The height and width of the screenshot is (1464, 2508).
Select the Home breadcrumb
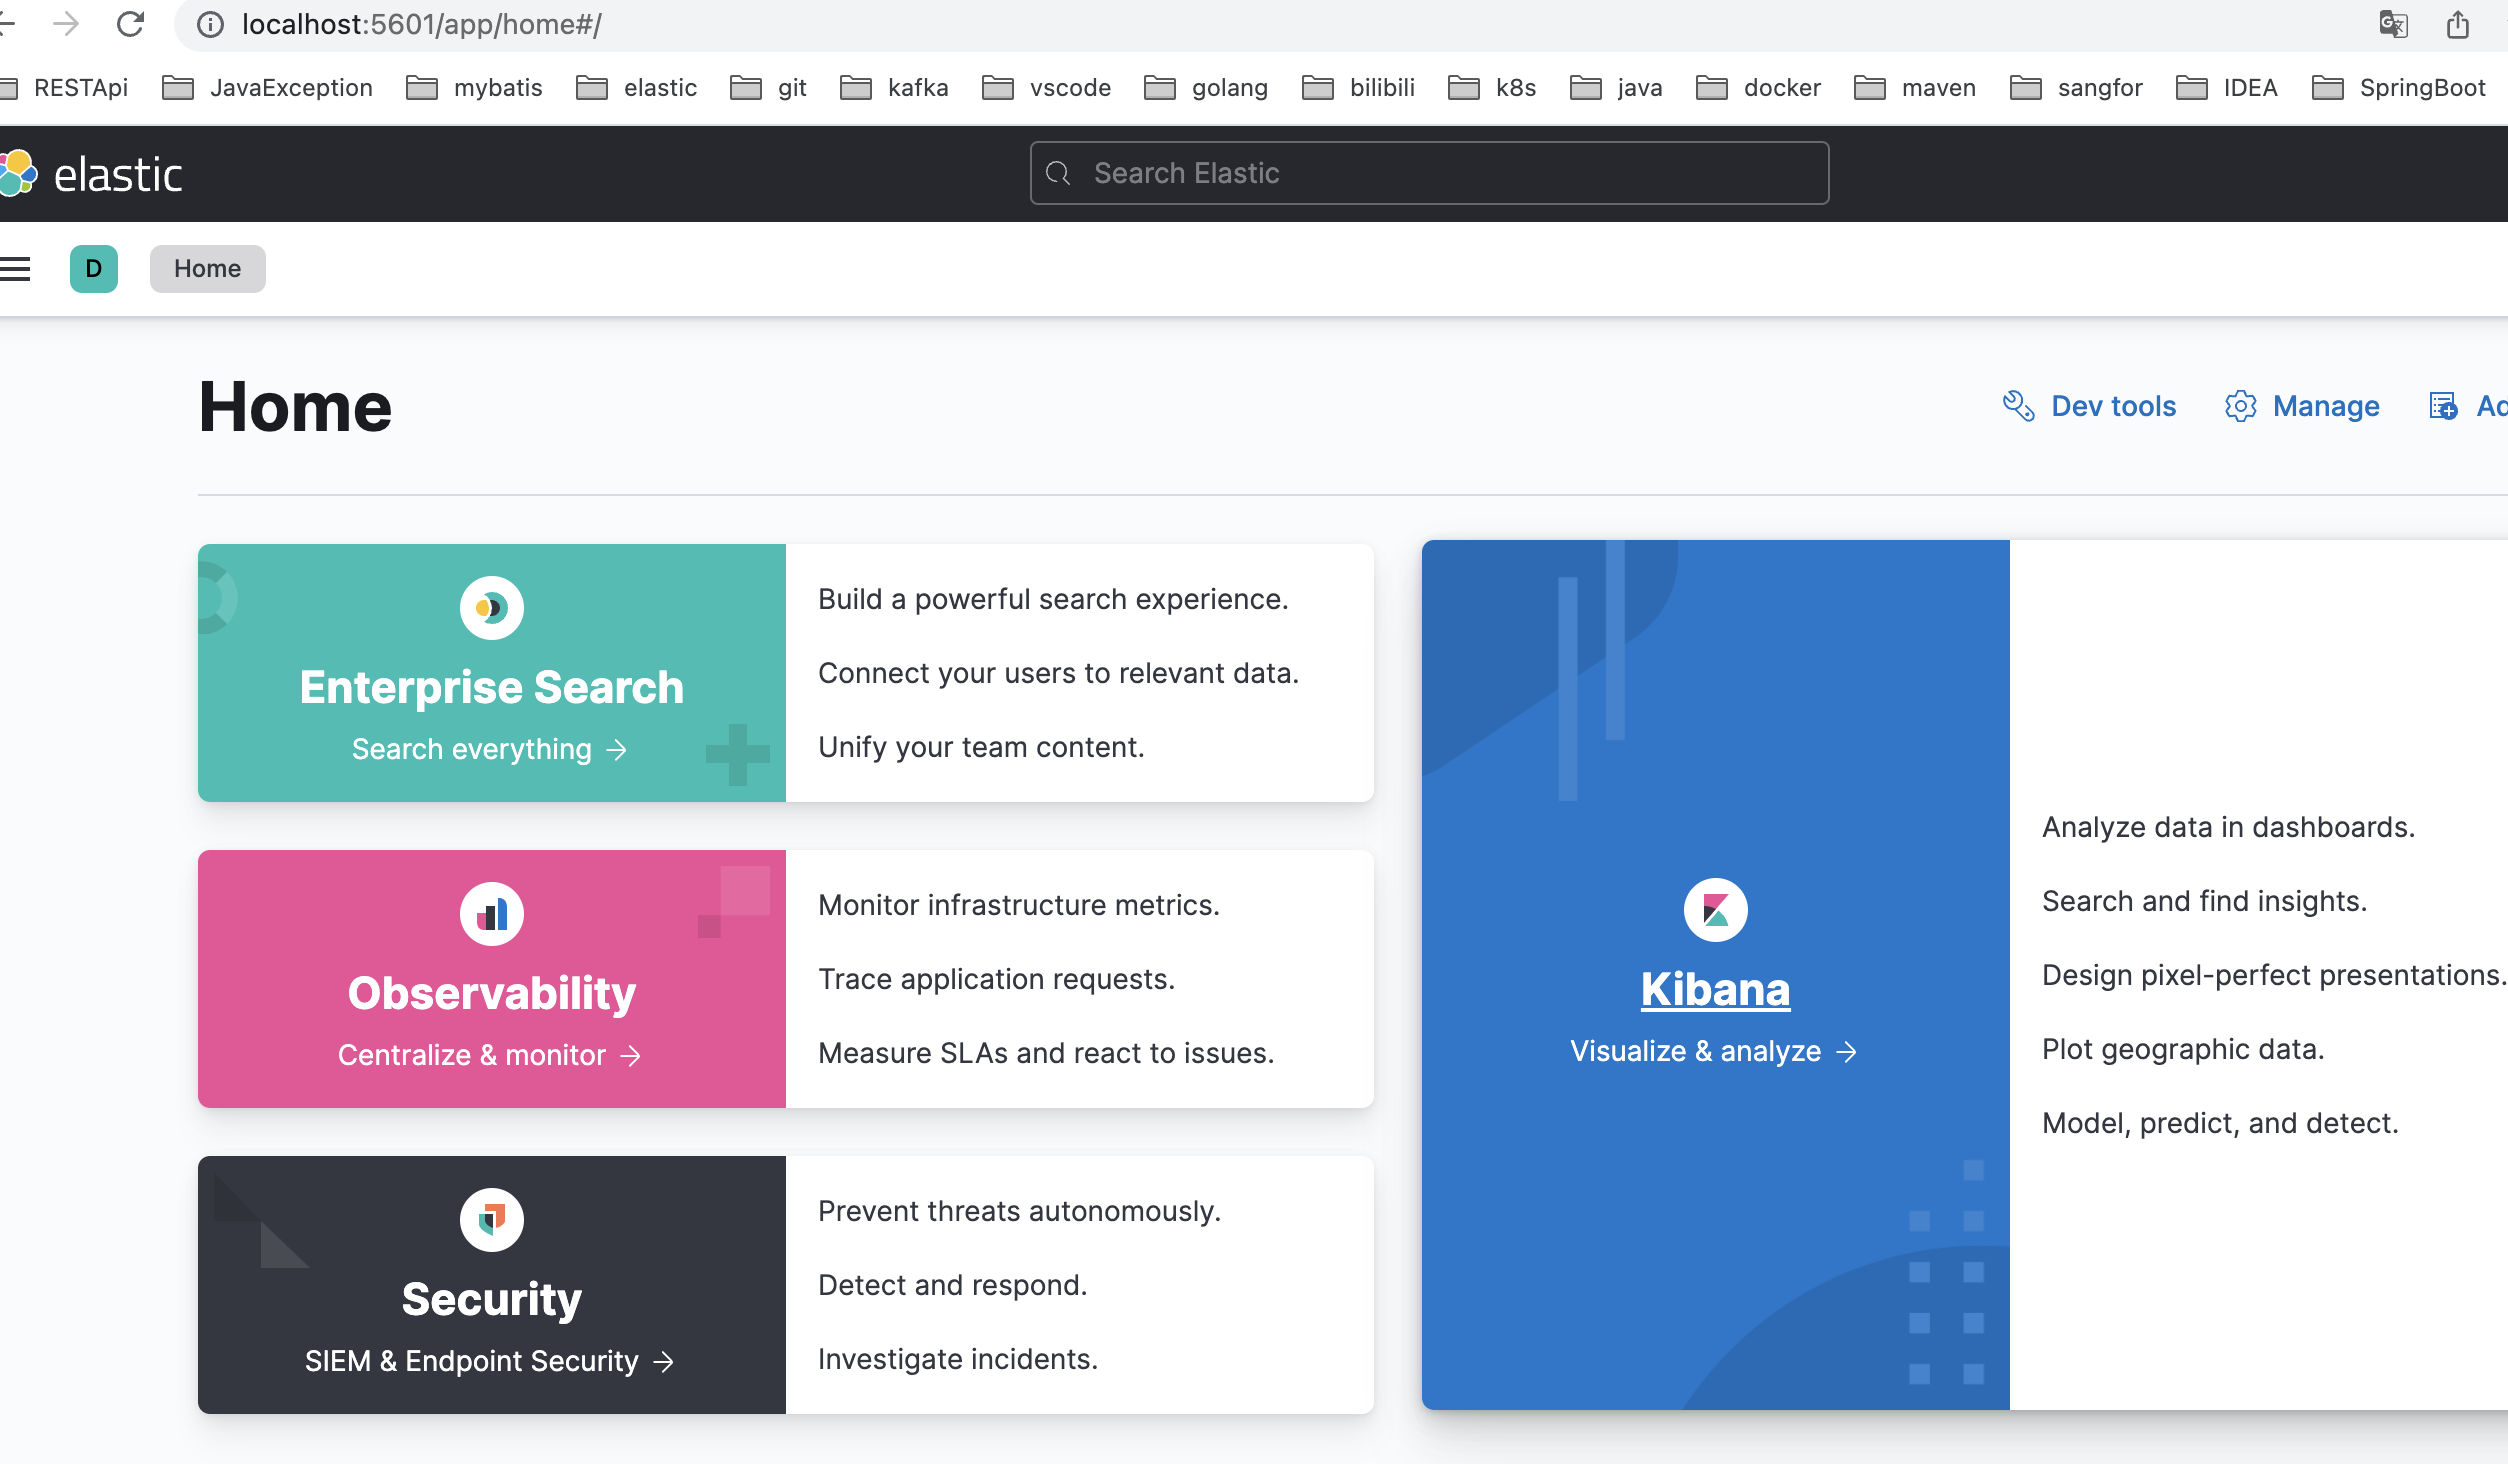(207, 268)
